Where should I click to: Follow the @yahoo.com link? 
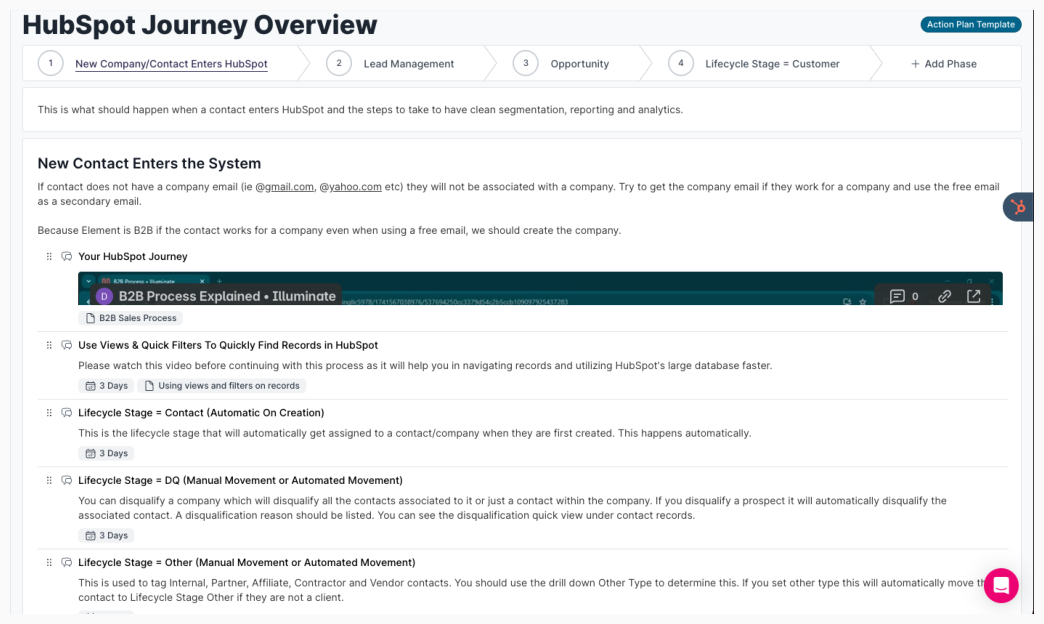pyautogui.click(x=350, y=187)
